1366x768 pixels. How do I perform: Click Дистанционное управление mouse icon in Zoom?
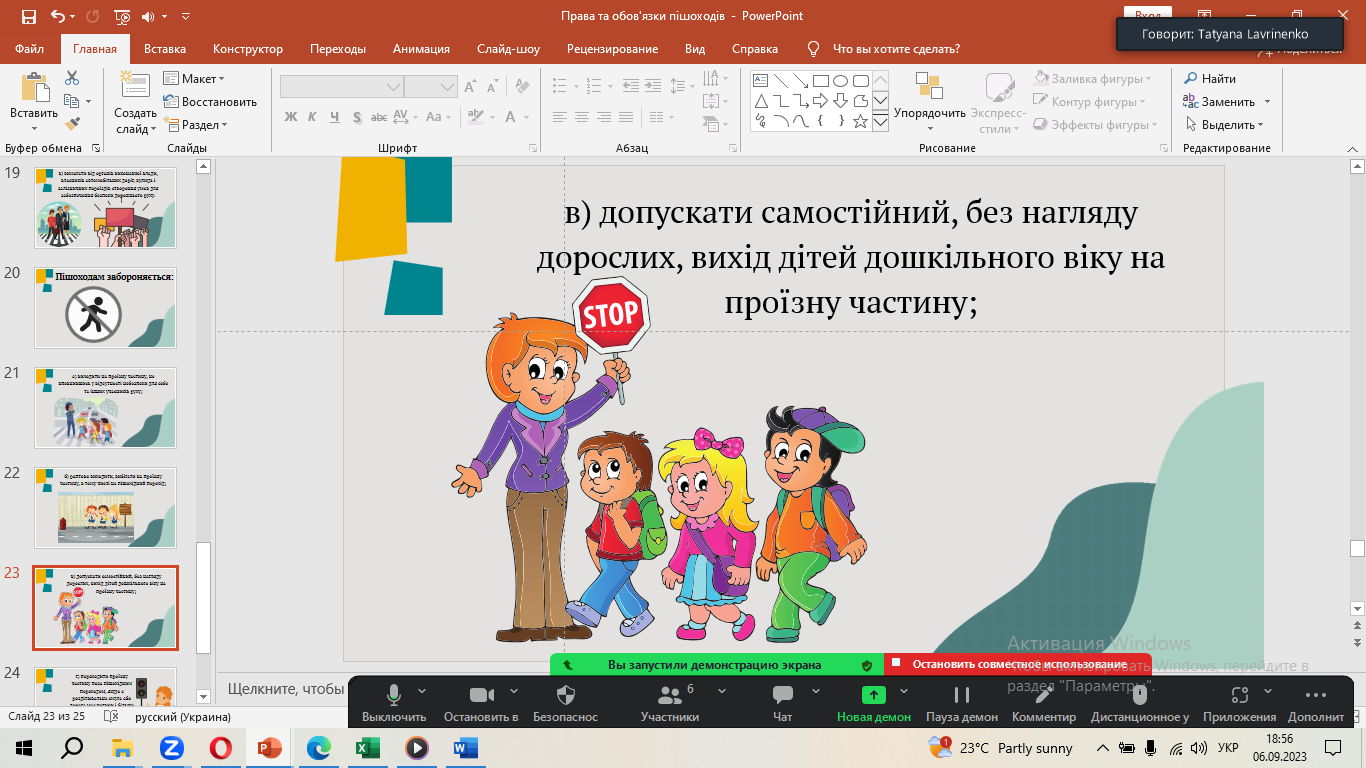tap(1139, 695)
